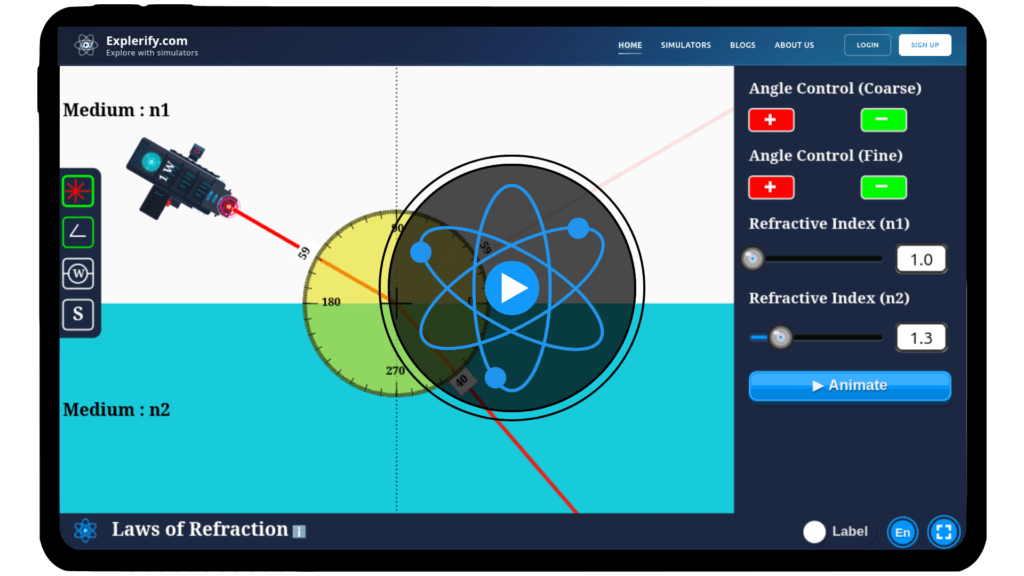The image size is (1024, 576).
Task: Click the atom icon in bottom bar
Action: (86, 531)
